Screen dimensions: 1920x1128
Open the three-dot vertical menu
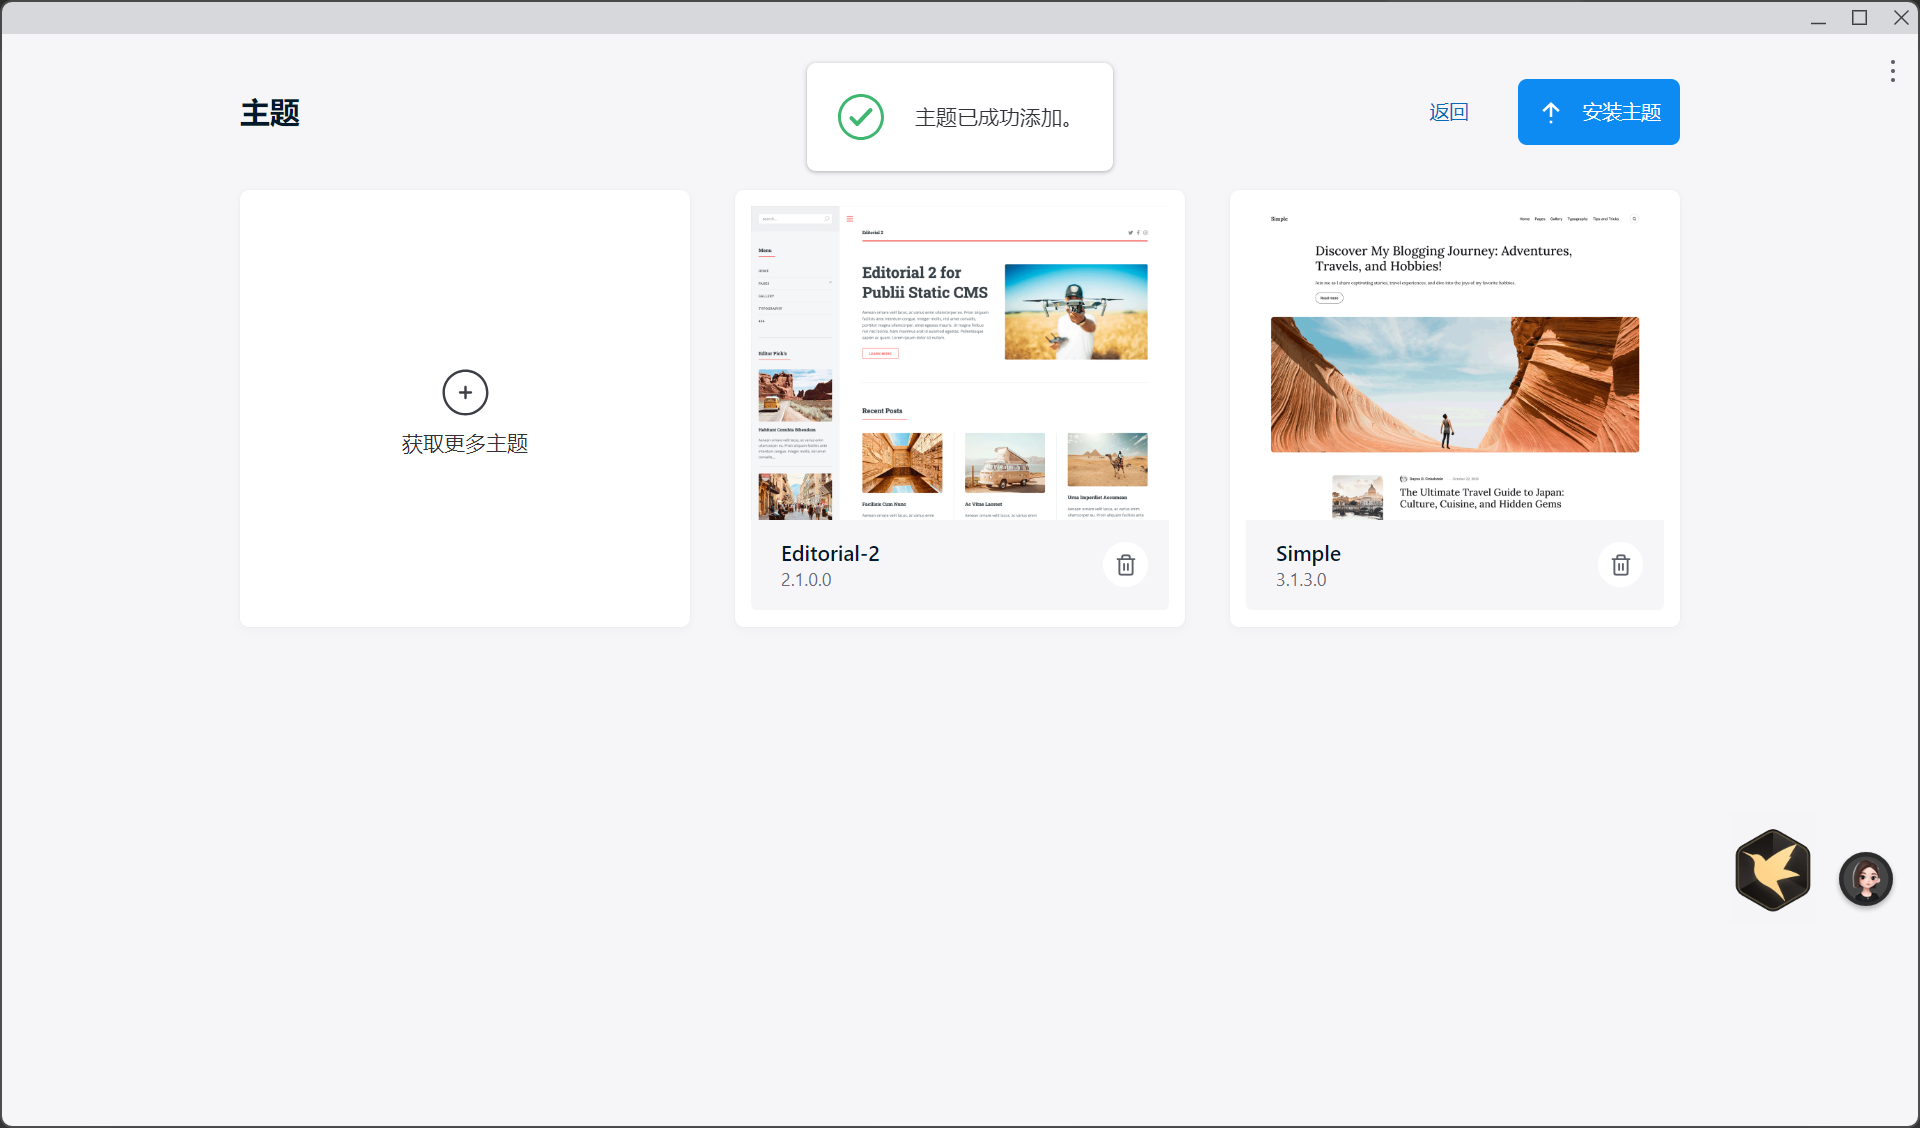point(1892,71)
